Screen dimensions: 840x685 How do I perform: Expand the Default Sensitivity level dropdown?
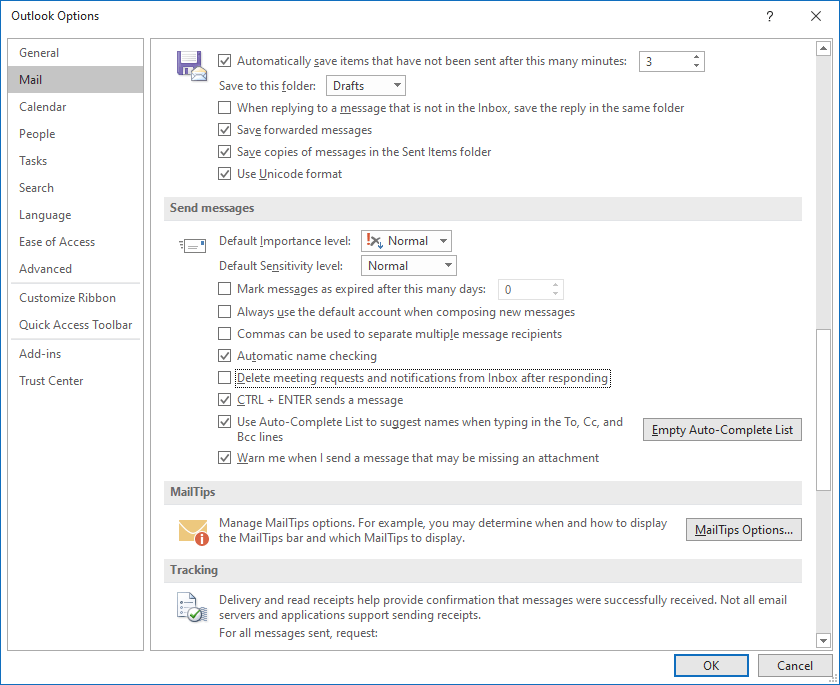(x=408, y=266)
